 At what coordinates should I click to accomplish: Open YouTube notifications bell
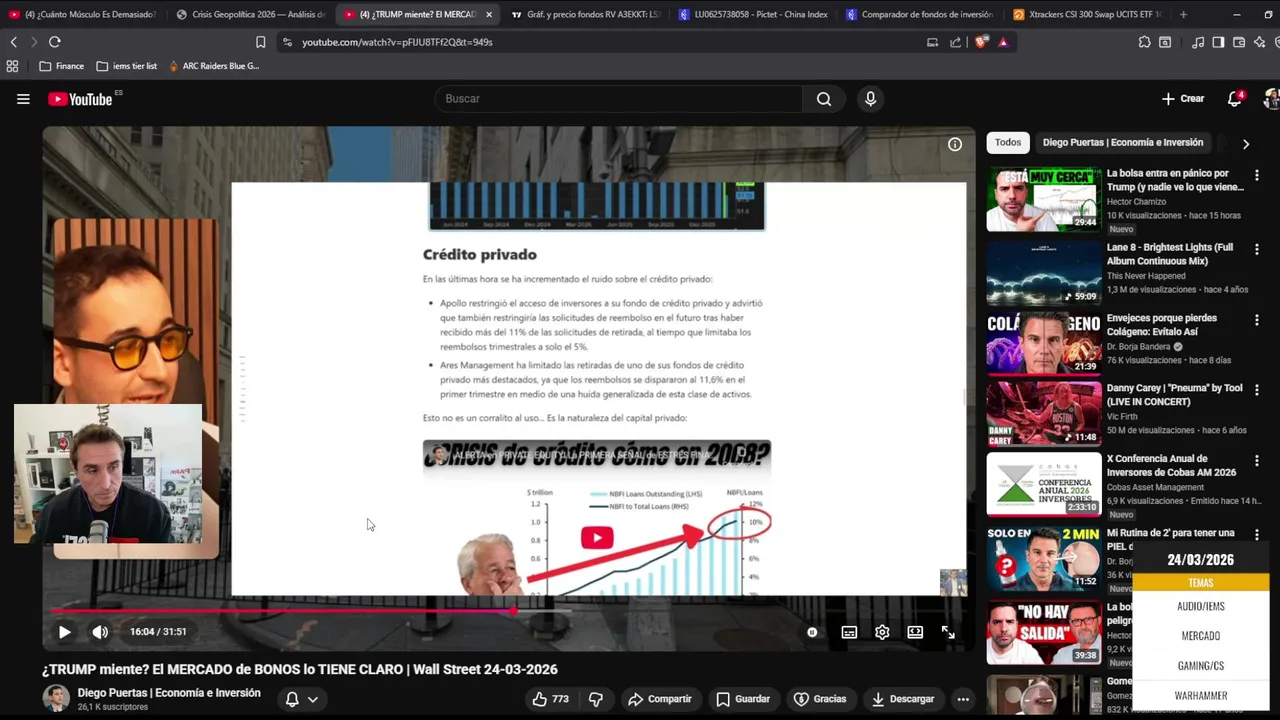(1234, 99)
